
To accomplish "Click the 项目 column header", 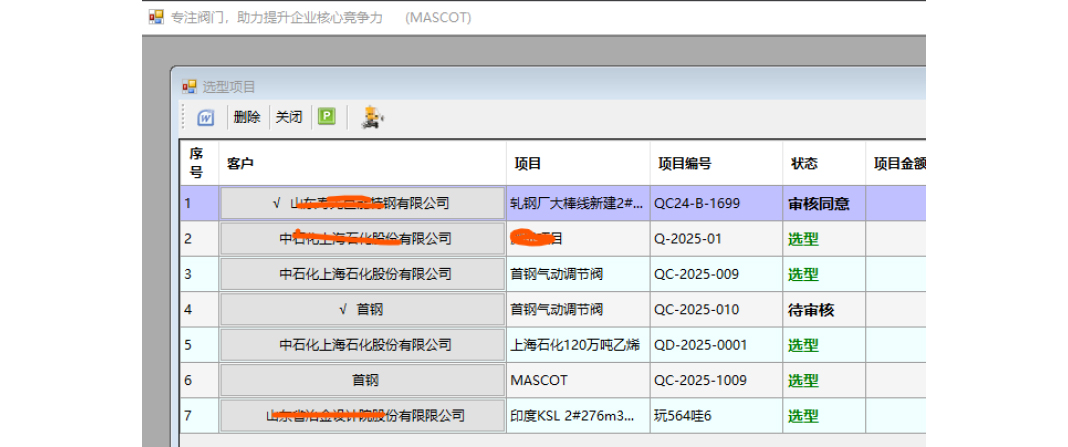I will [578, 163].
